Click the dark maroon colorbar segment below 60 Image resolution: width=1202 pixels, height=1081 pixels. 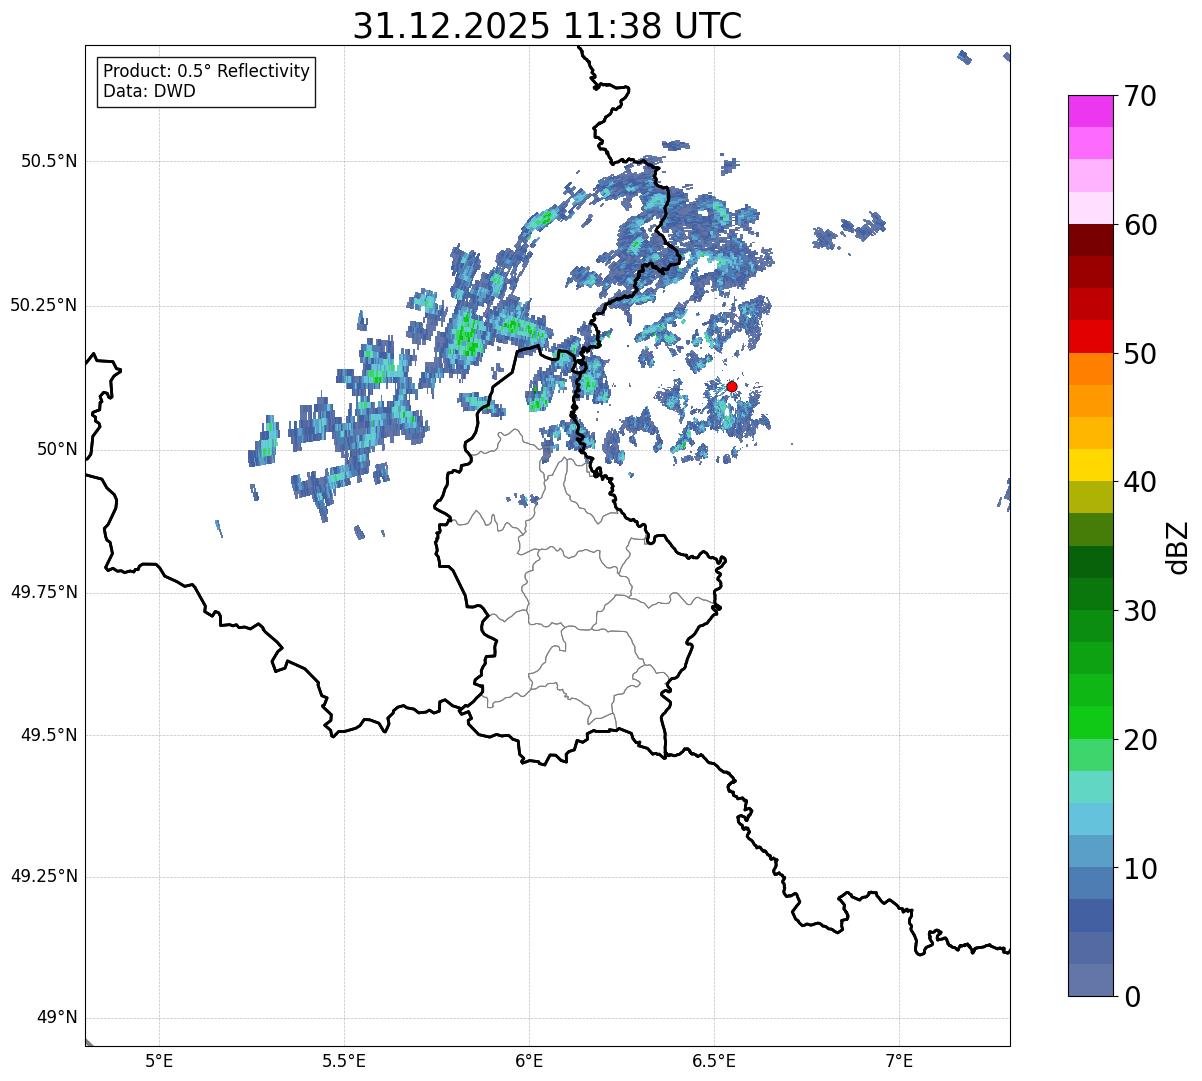coord(1091,240)
